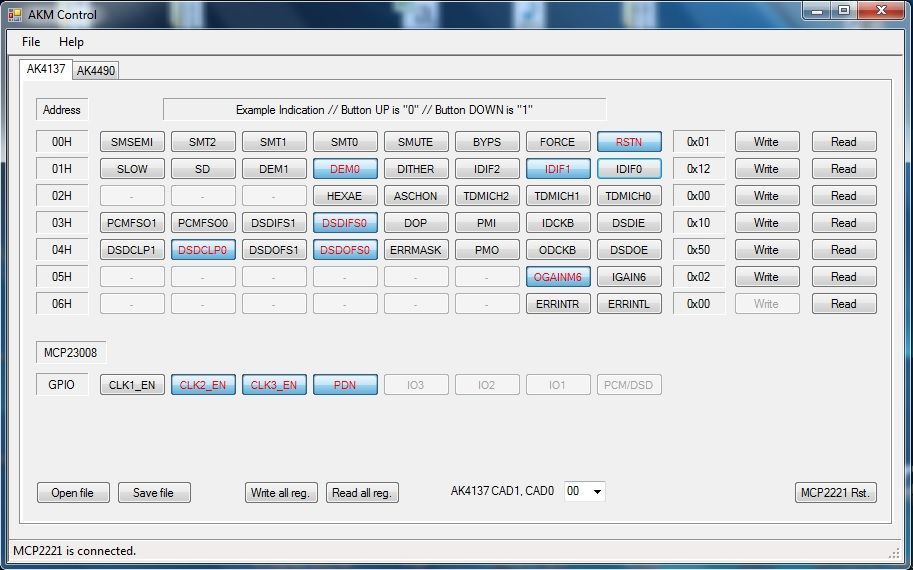
Task: Select the AK4137 tab
Action: click(46, 69)
